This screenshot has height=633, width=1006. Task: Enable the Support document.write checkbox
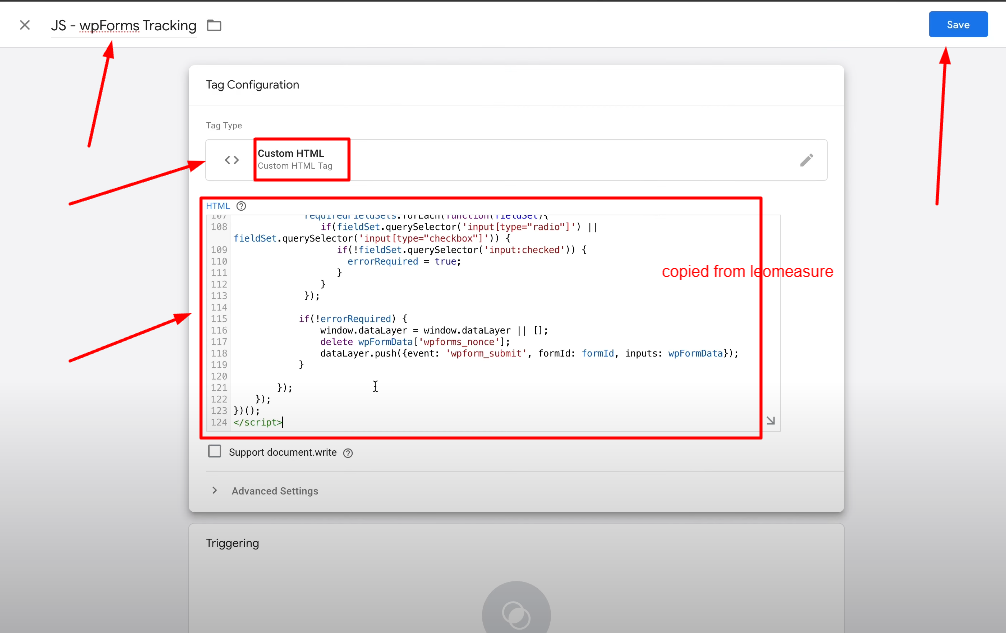(215, 452)
